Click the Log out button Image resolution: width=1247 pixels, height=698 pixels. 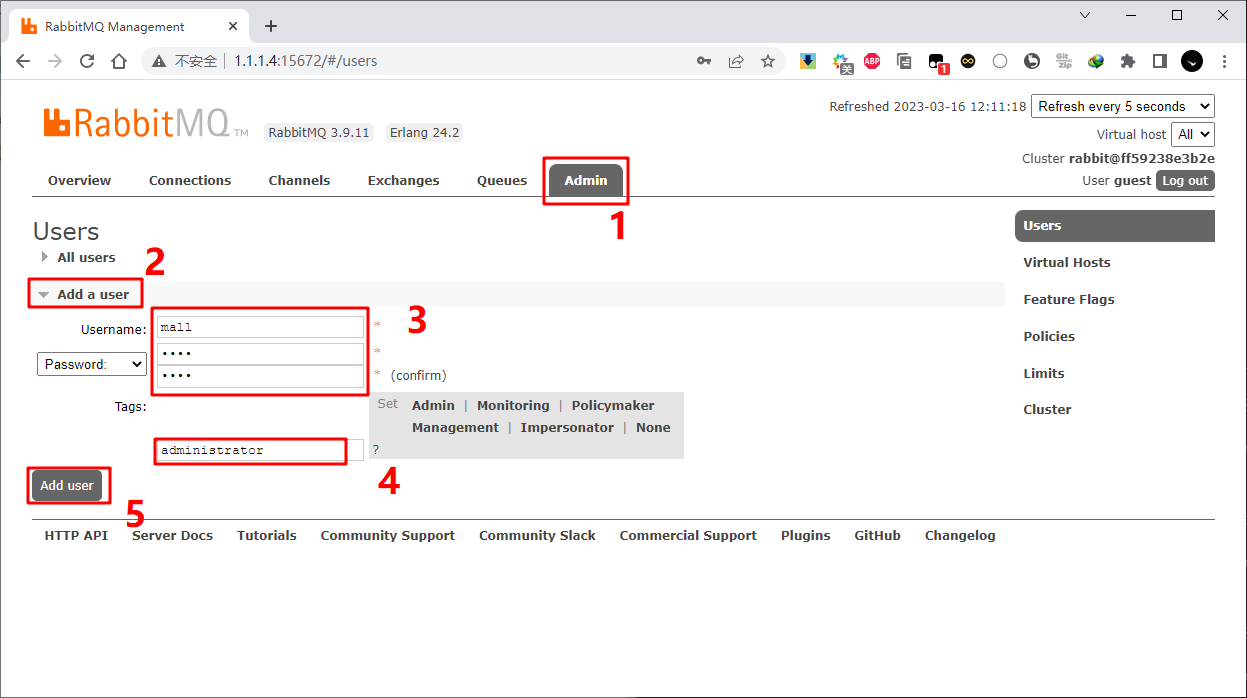coord(1185,181)
